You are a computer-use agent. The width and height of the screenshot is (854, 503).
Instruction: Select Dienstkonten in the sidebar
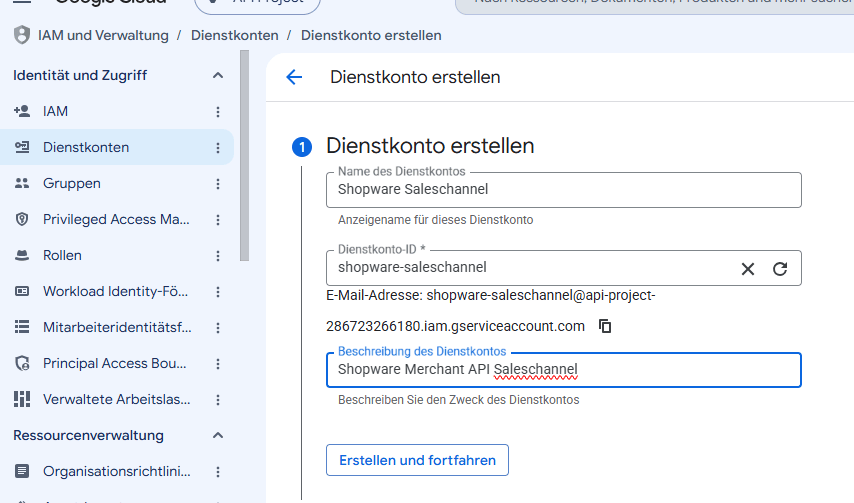(x=117, y=148)
